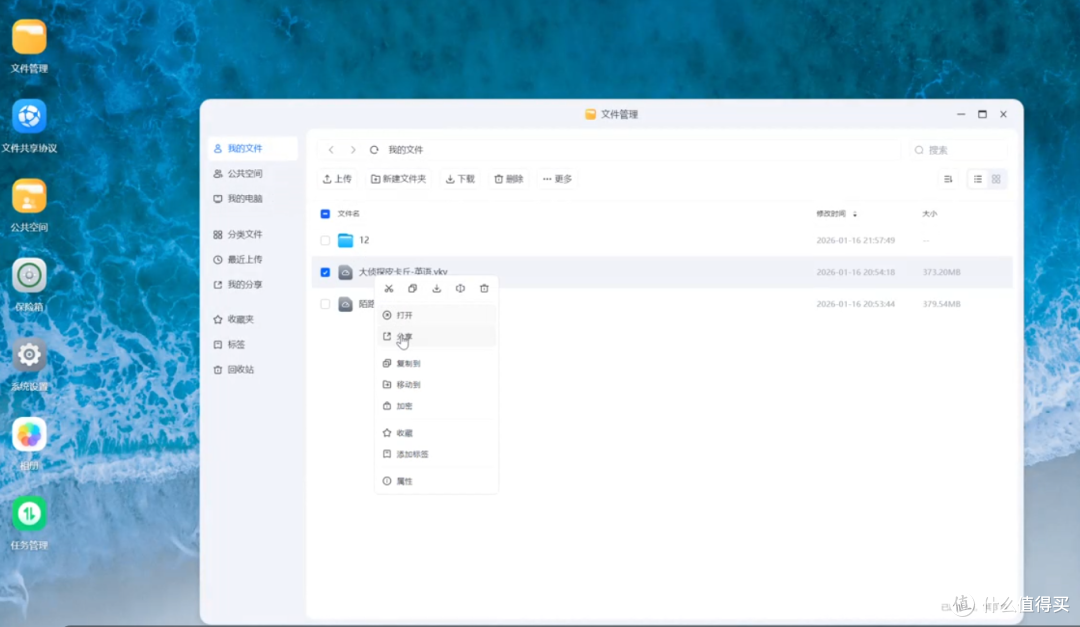Select 我的电脑 in the sidebar
The width and height of the screenshot is (1080, 627).
point(253,198)
